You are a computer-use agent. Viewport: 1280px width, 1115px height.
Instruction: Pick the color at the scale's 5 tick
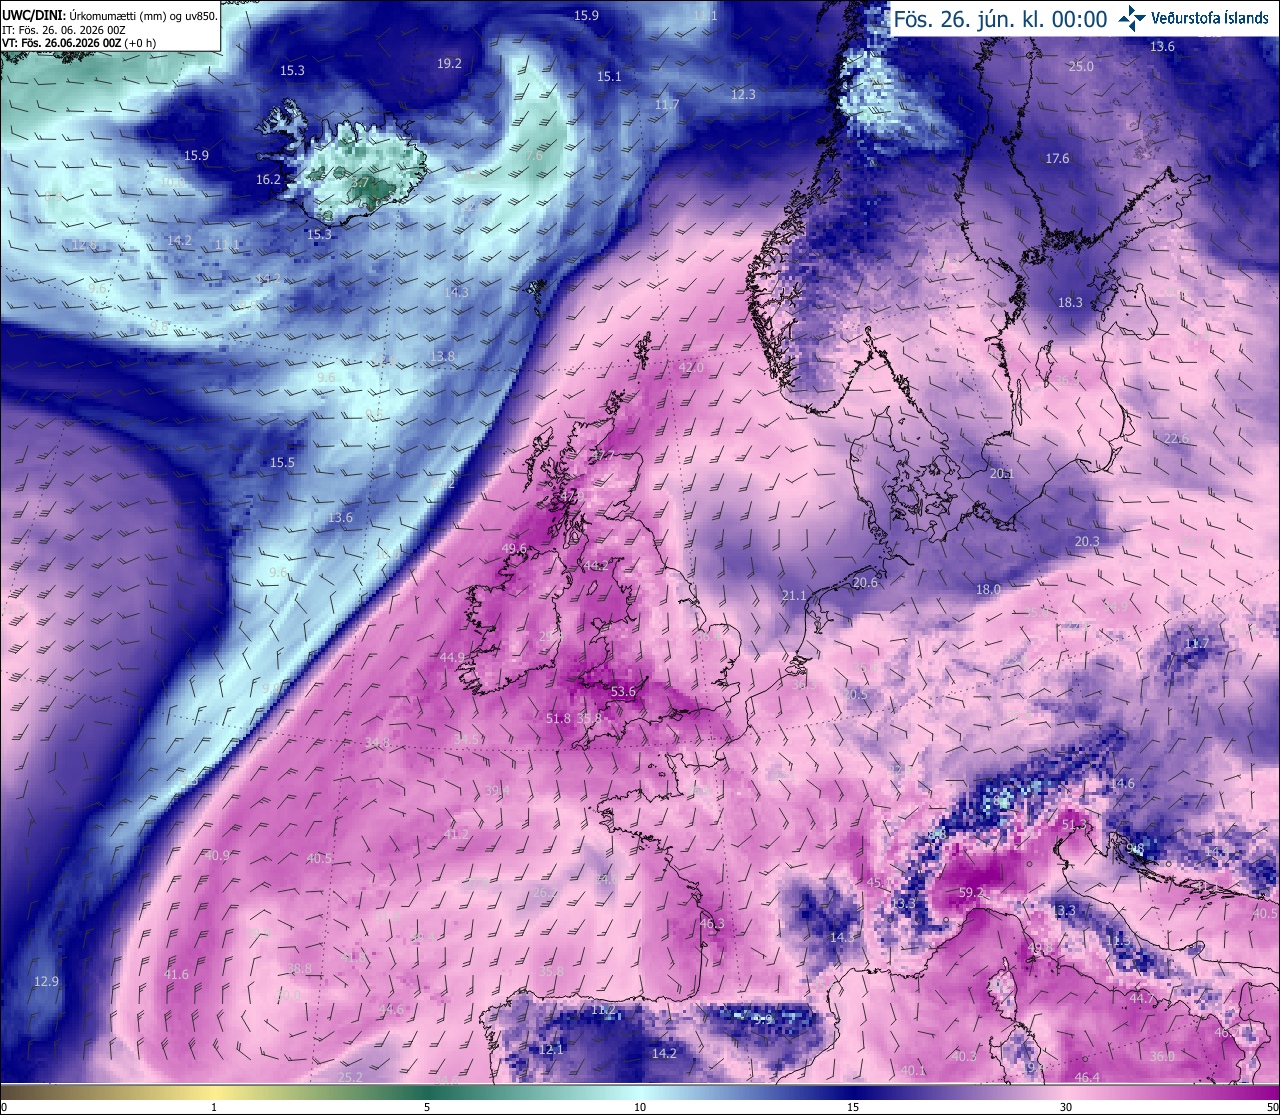[427, 1091]
